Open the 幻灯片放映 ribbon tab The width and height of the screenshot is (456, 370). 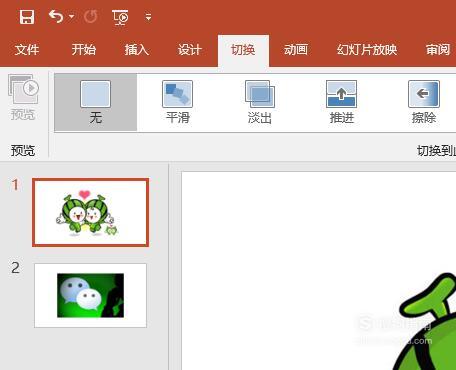coord(367,50)
